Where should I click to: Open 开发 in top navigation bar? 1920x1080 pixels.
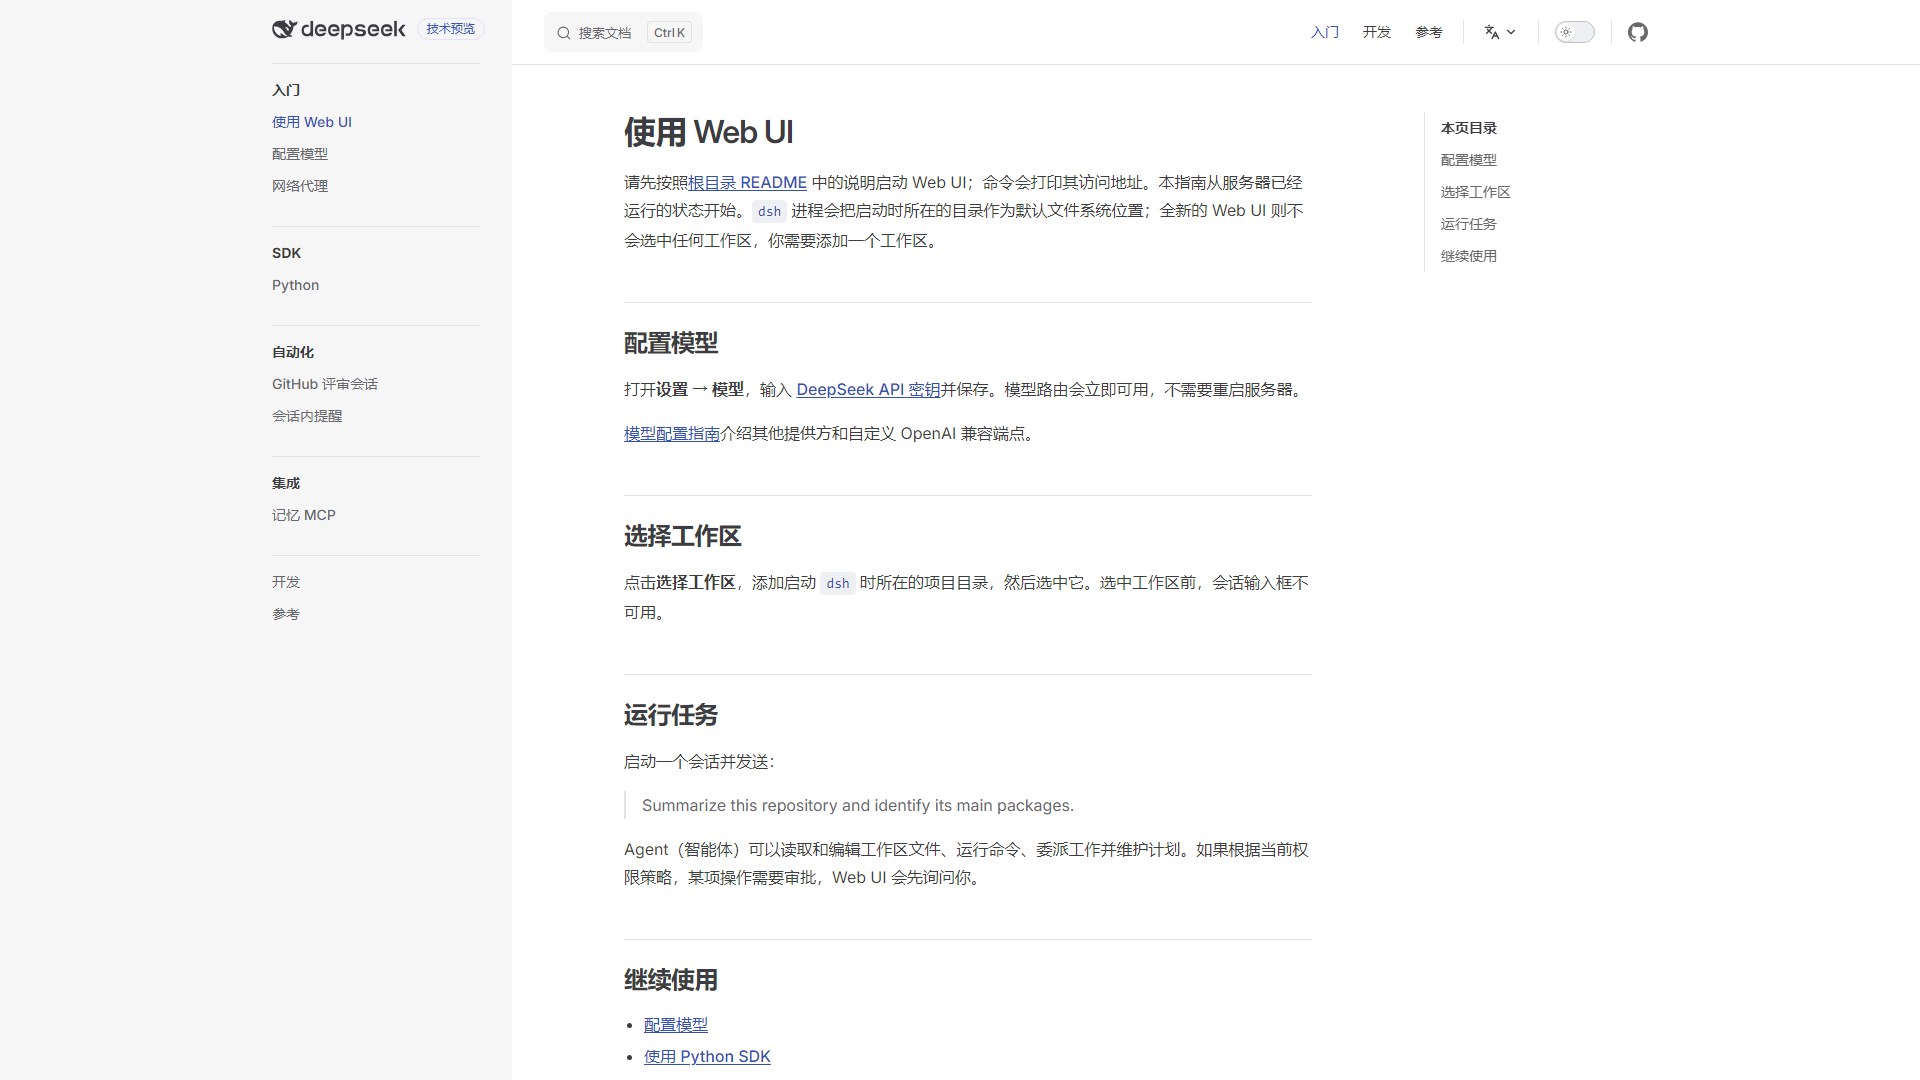(1377, 32)
